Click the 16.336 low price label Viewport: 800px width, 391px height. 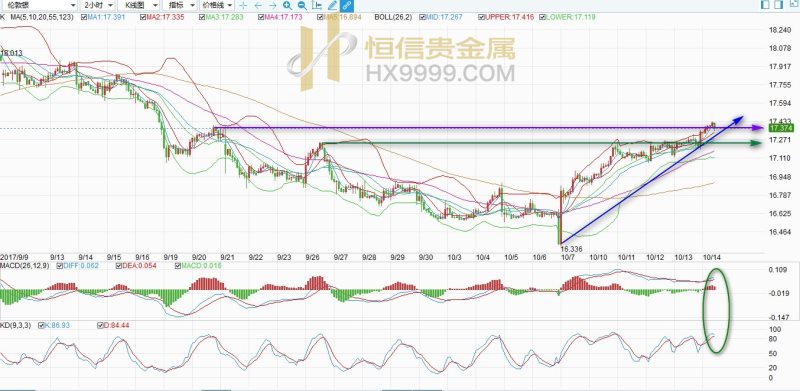click(x=571, y=249)
